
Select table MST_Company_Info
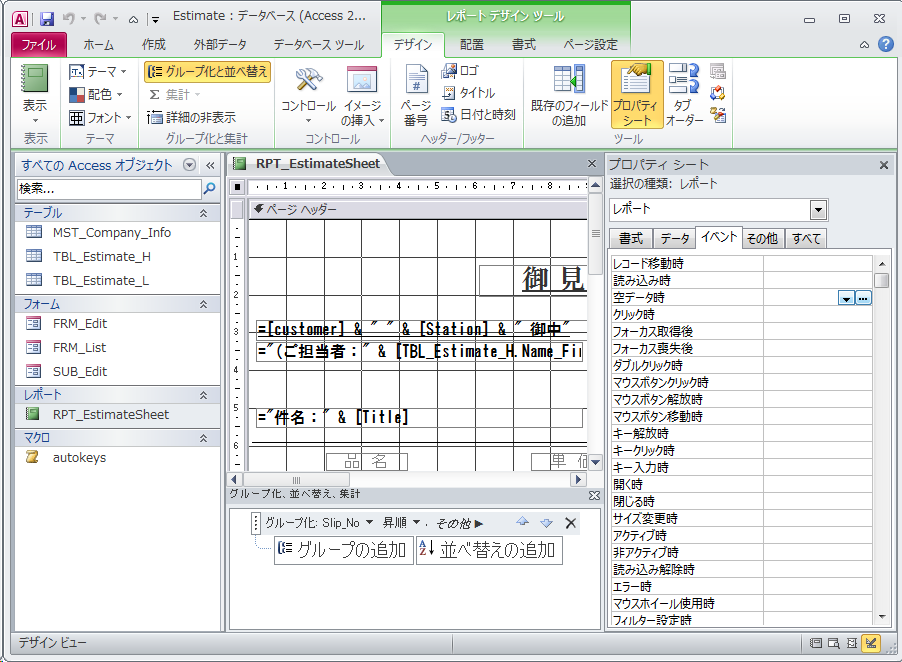(112, 232)
